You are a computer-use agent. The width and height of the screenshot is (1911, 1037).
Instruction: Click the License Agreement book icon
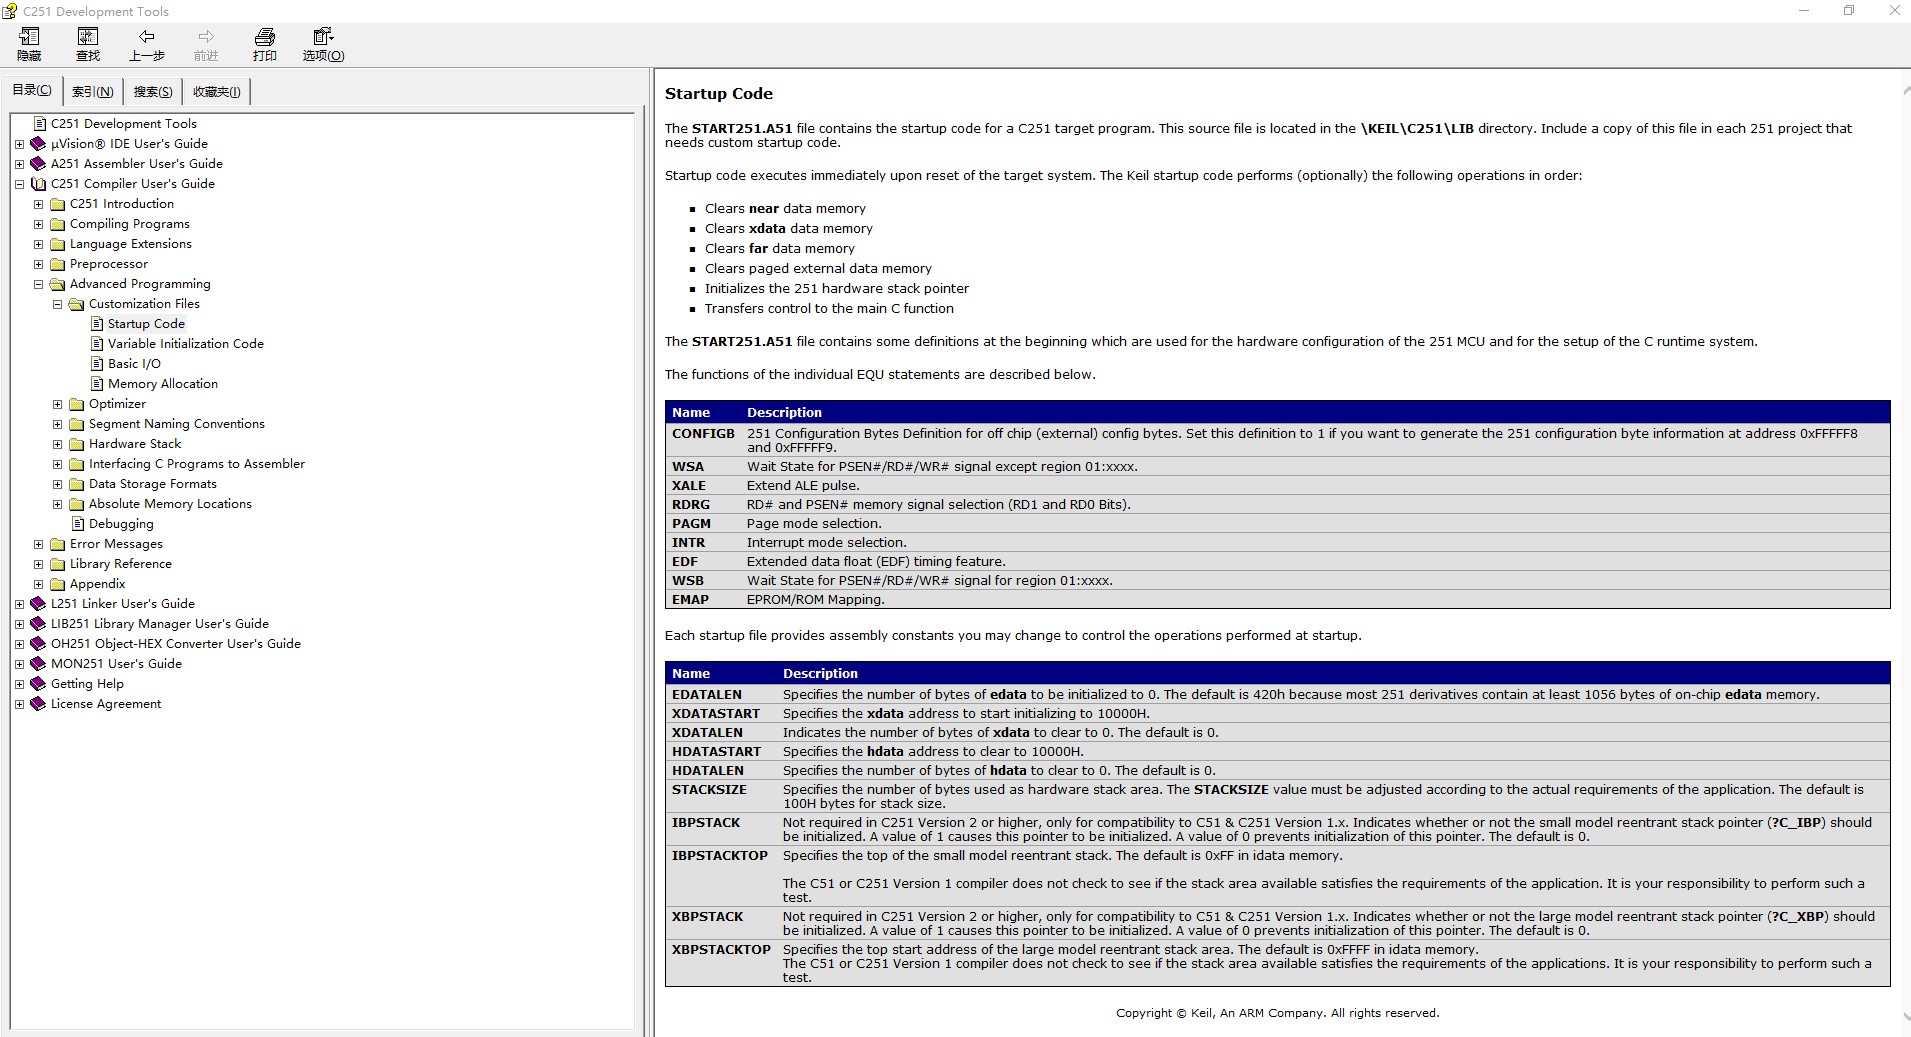click(39, 704)
